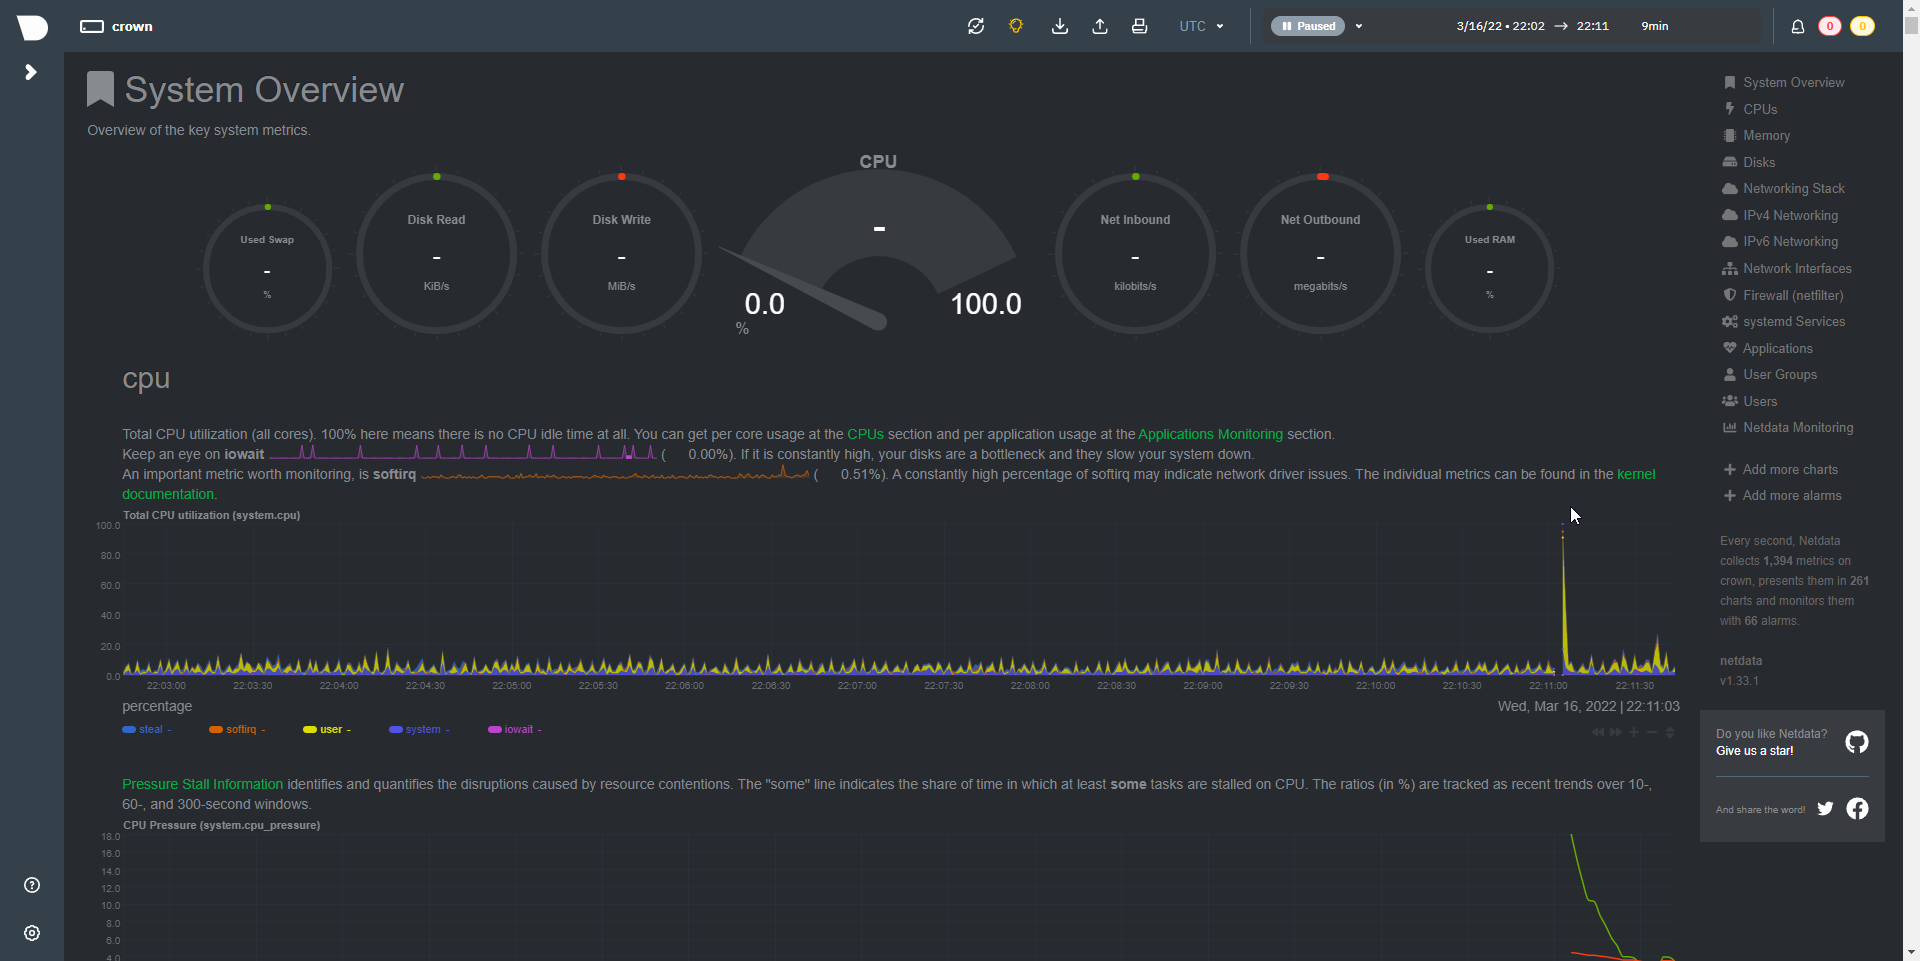1920x961 pixels.
Task: Click the Disk Write gauge
Action: [621, 253]
